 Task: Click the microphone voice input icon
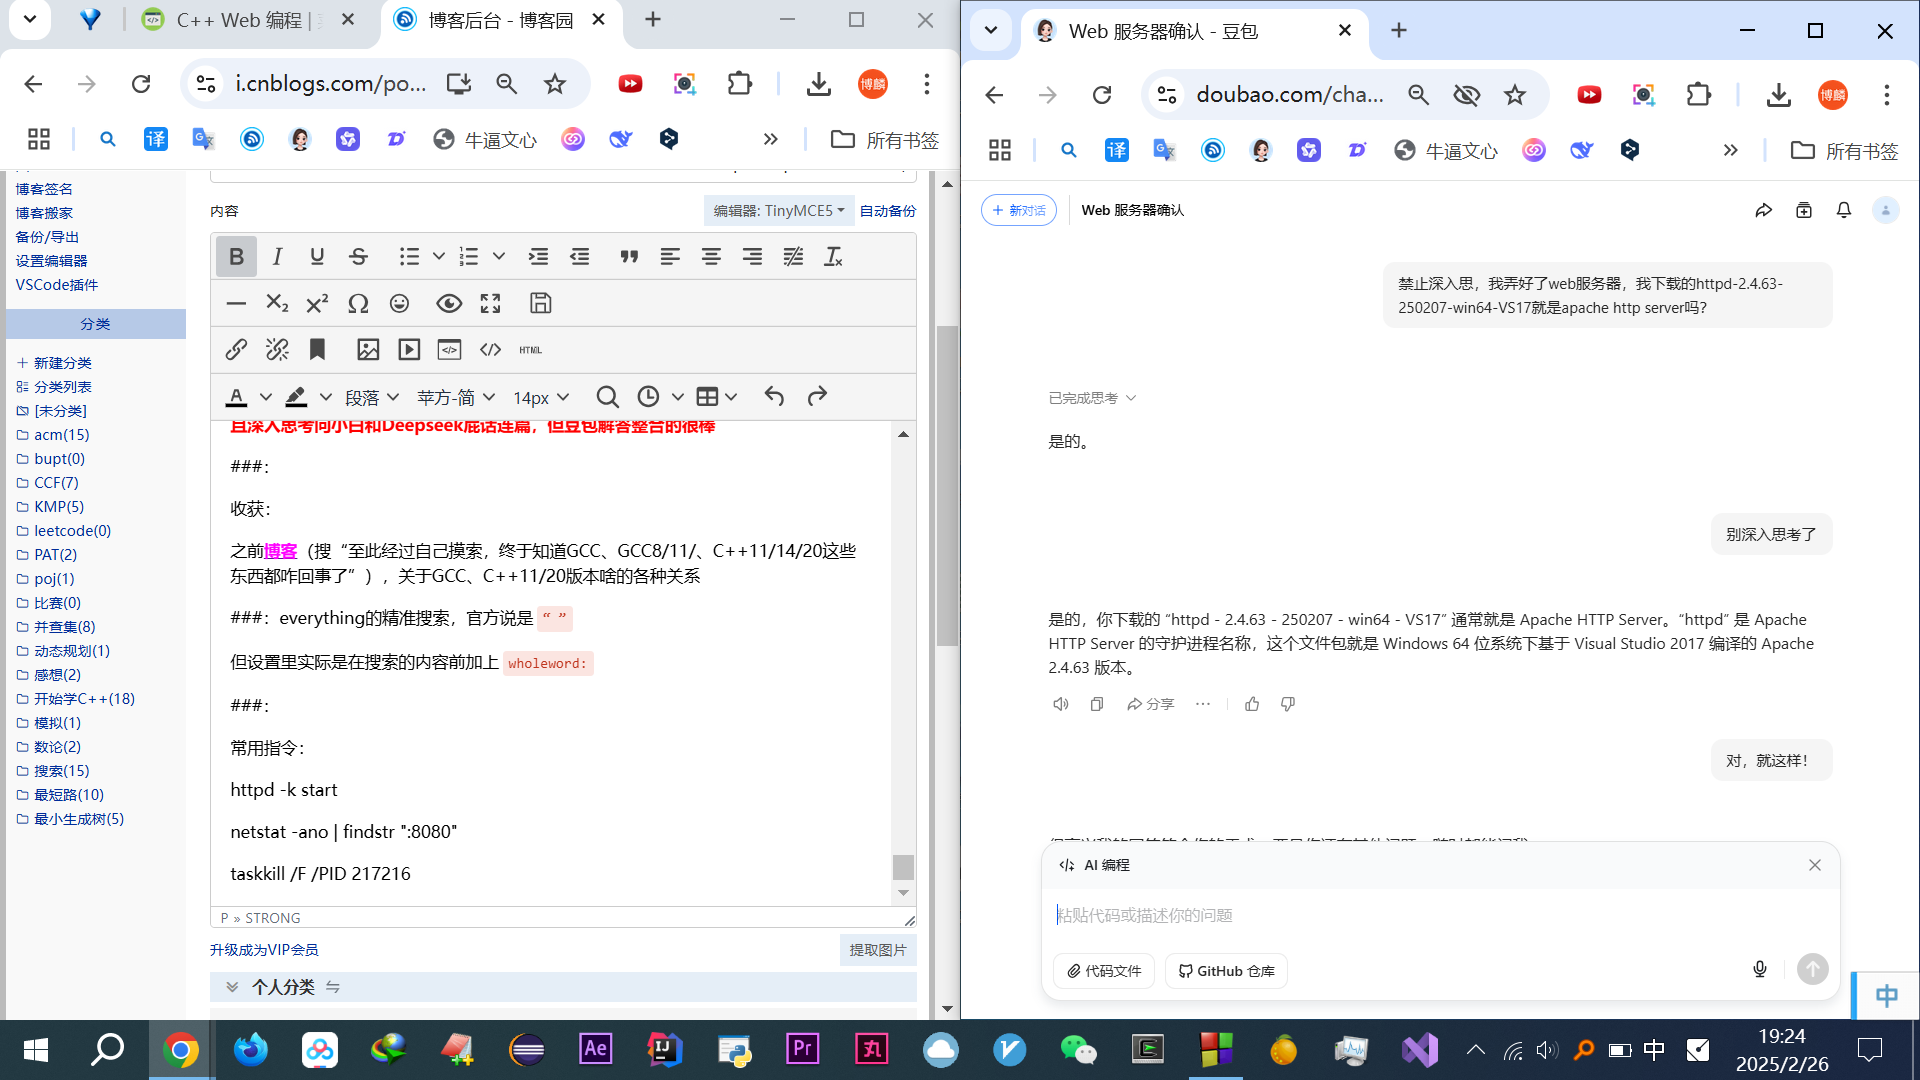tap(1760, 969)
